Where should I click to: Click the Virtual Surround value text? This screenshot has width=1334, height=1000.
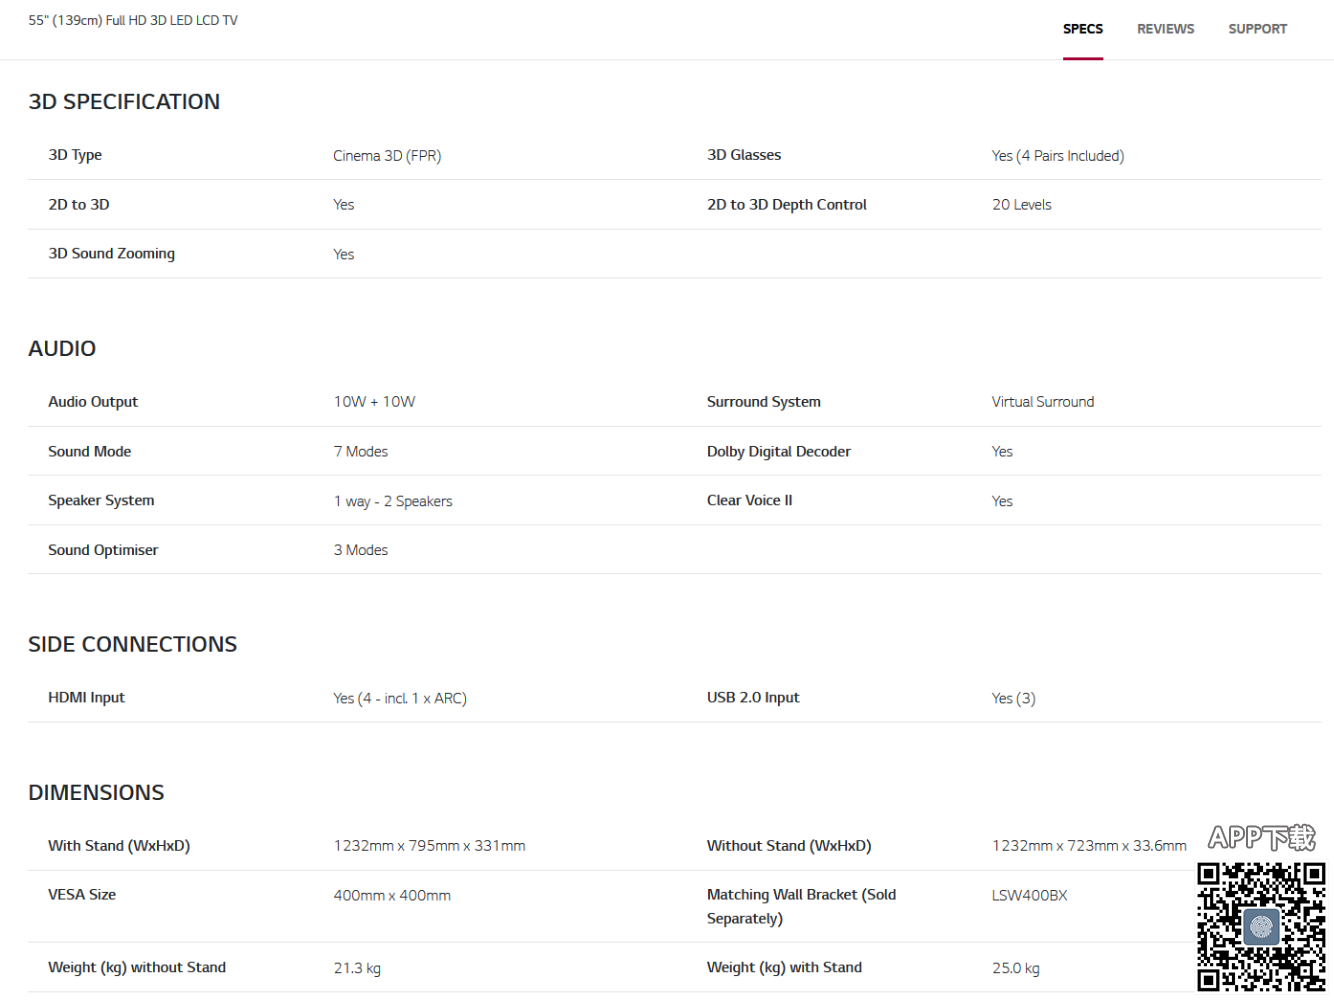tap(1042, 402)
